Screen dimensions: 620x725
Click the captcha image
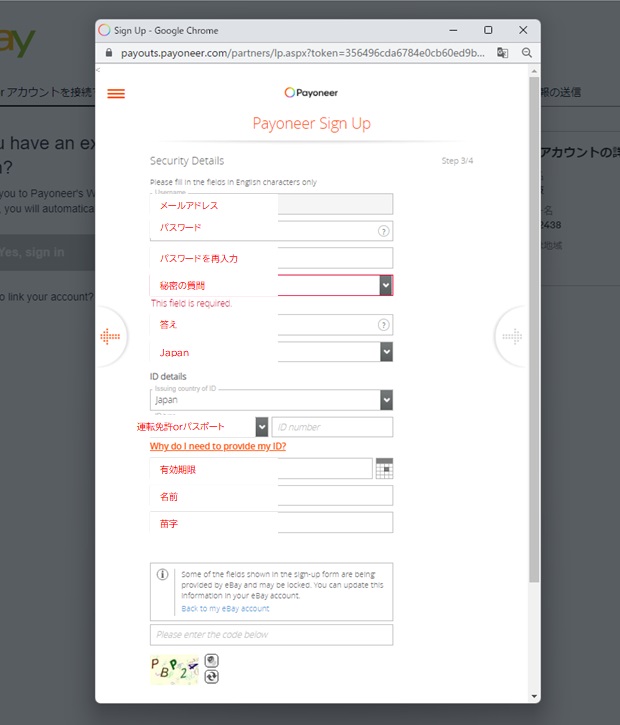[175, 669]
